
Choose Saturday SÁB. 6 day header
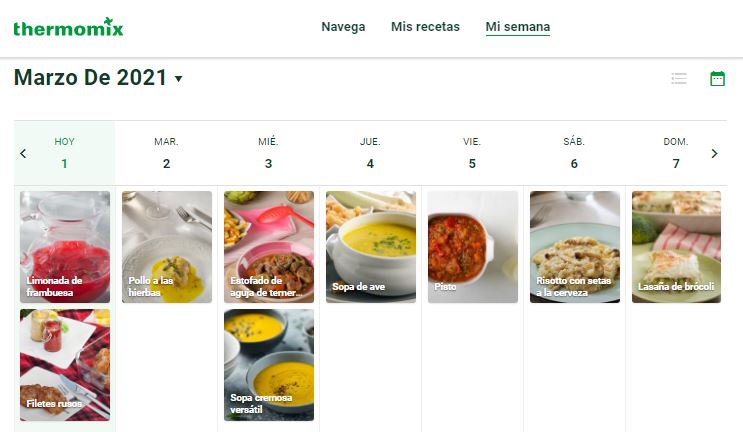[x=574, y=153]
